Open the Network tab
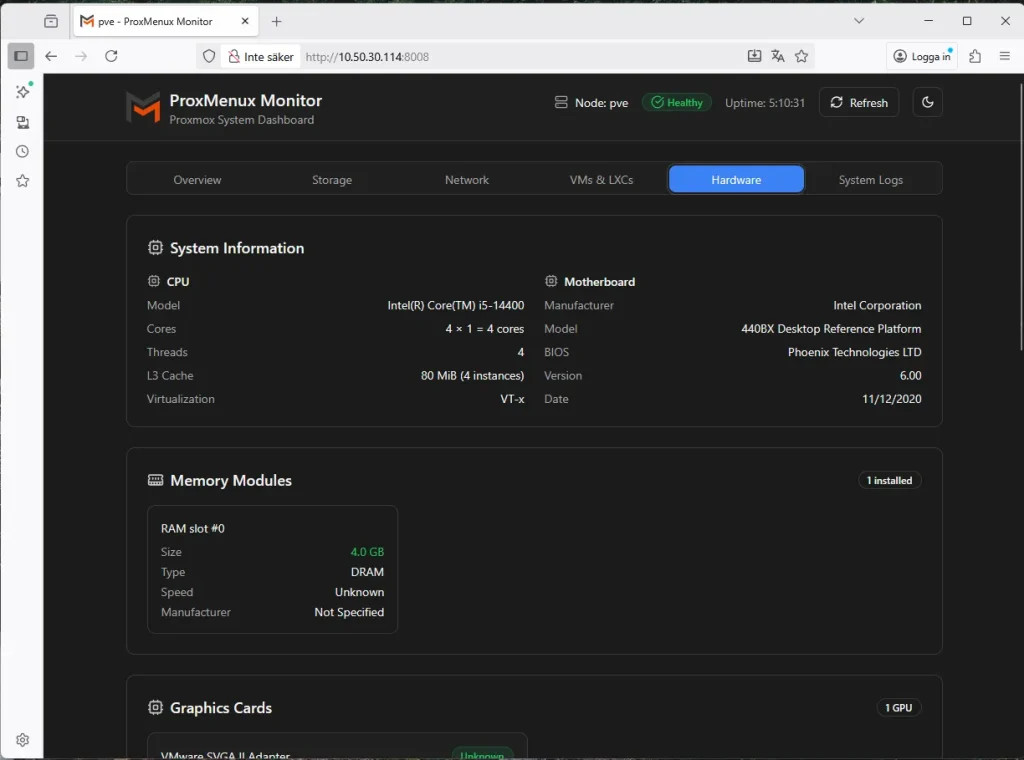 coord(467,180)
